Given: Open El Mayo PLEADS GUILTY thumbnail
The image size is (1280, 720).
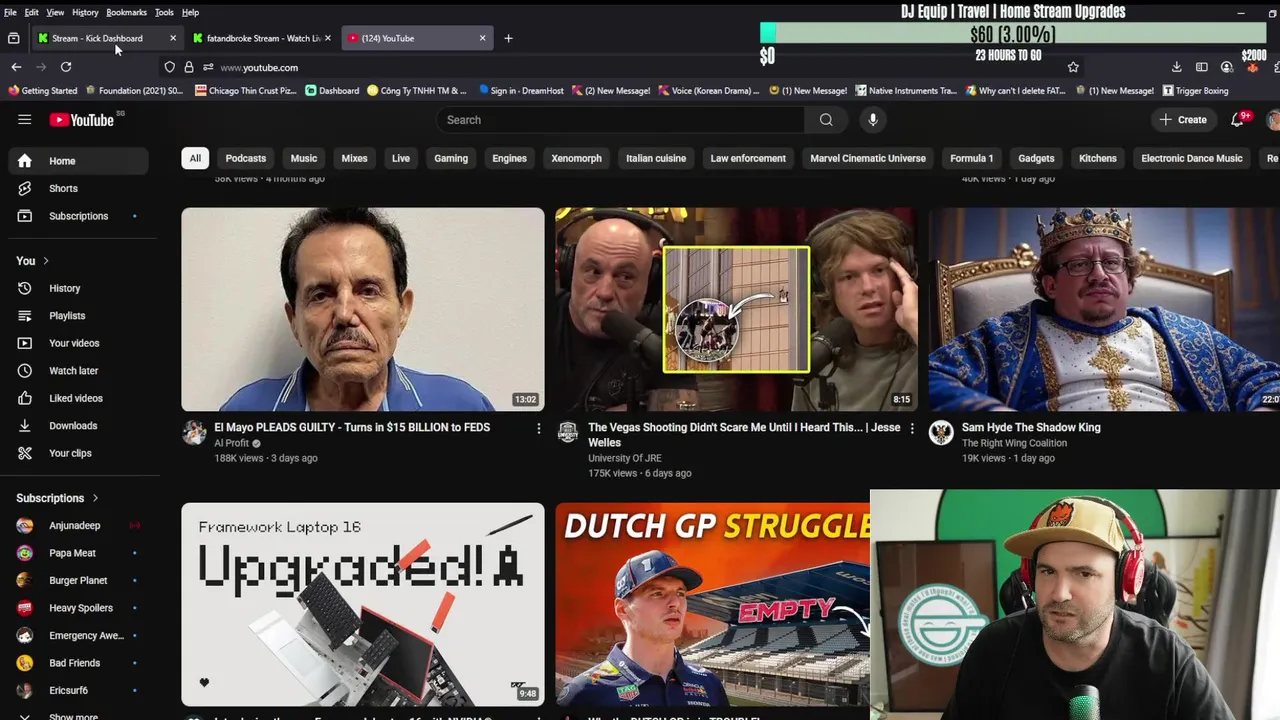Looking at the screenshot, I should (363, 309).
